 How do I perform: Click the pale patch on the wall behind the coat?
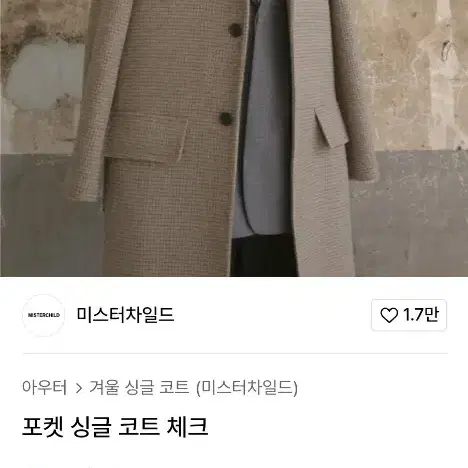[x=45, y=74]
